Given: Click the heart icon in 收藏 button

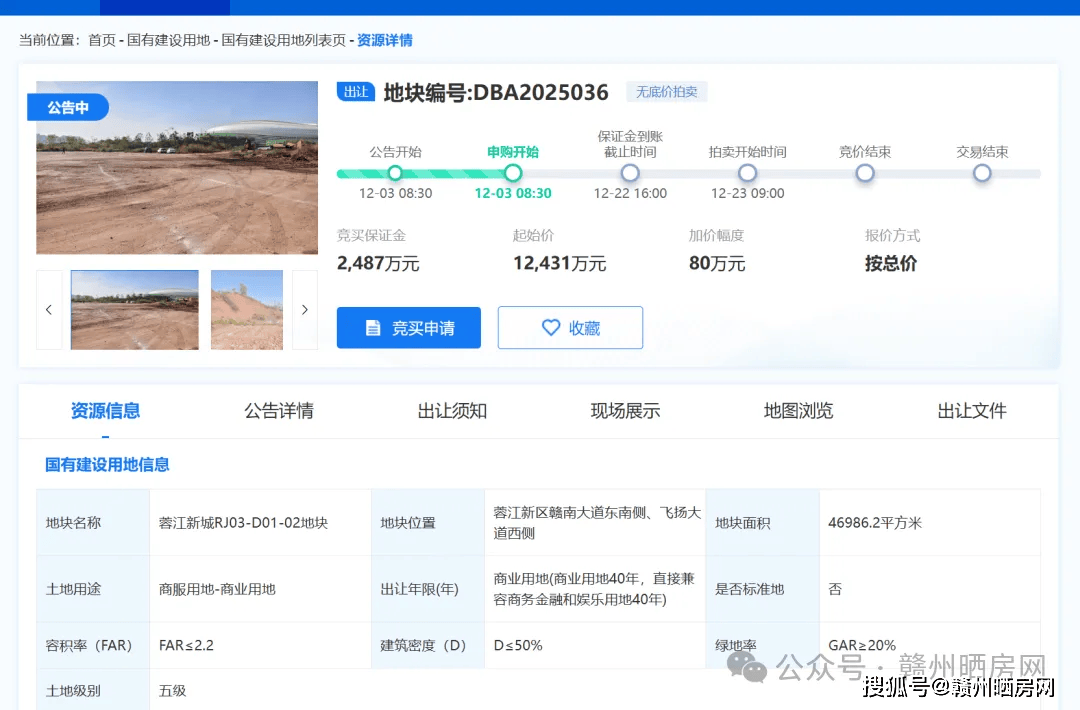Looking at the screenshot, I should tap(550, 328).
